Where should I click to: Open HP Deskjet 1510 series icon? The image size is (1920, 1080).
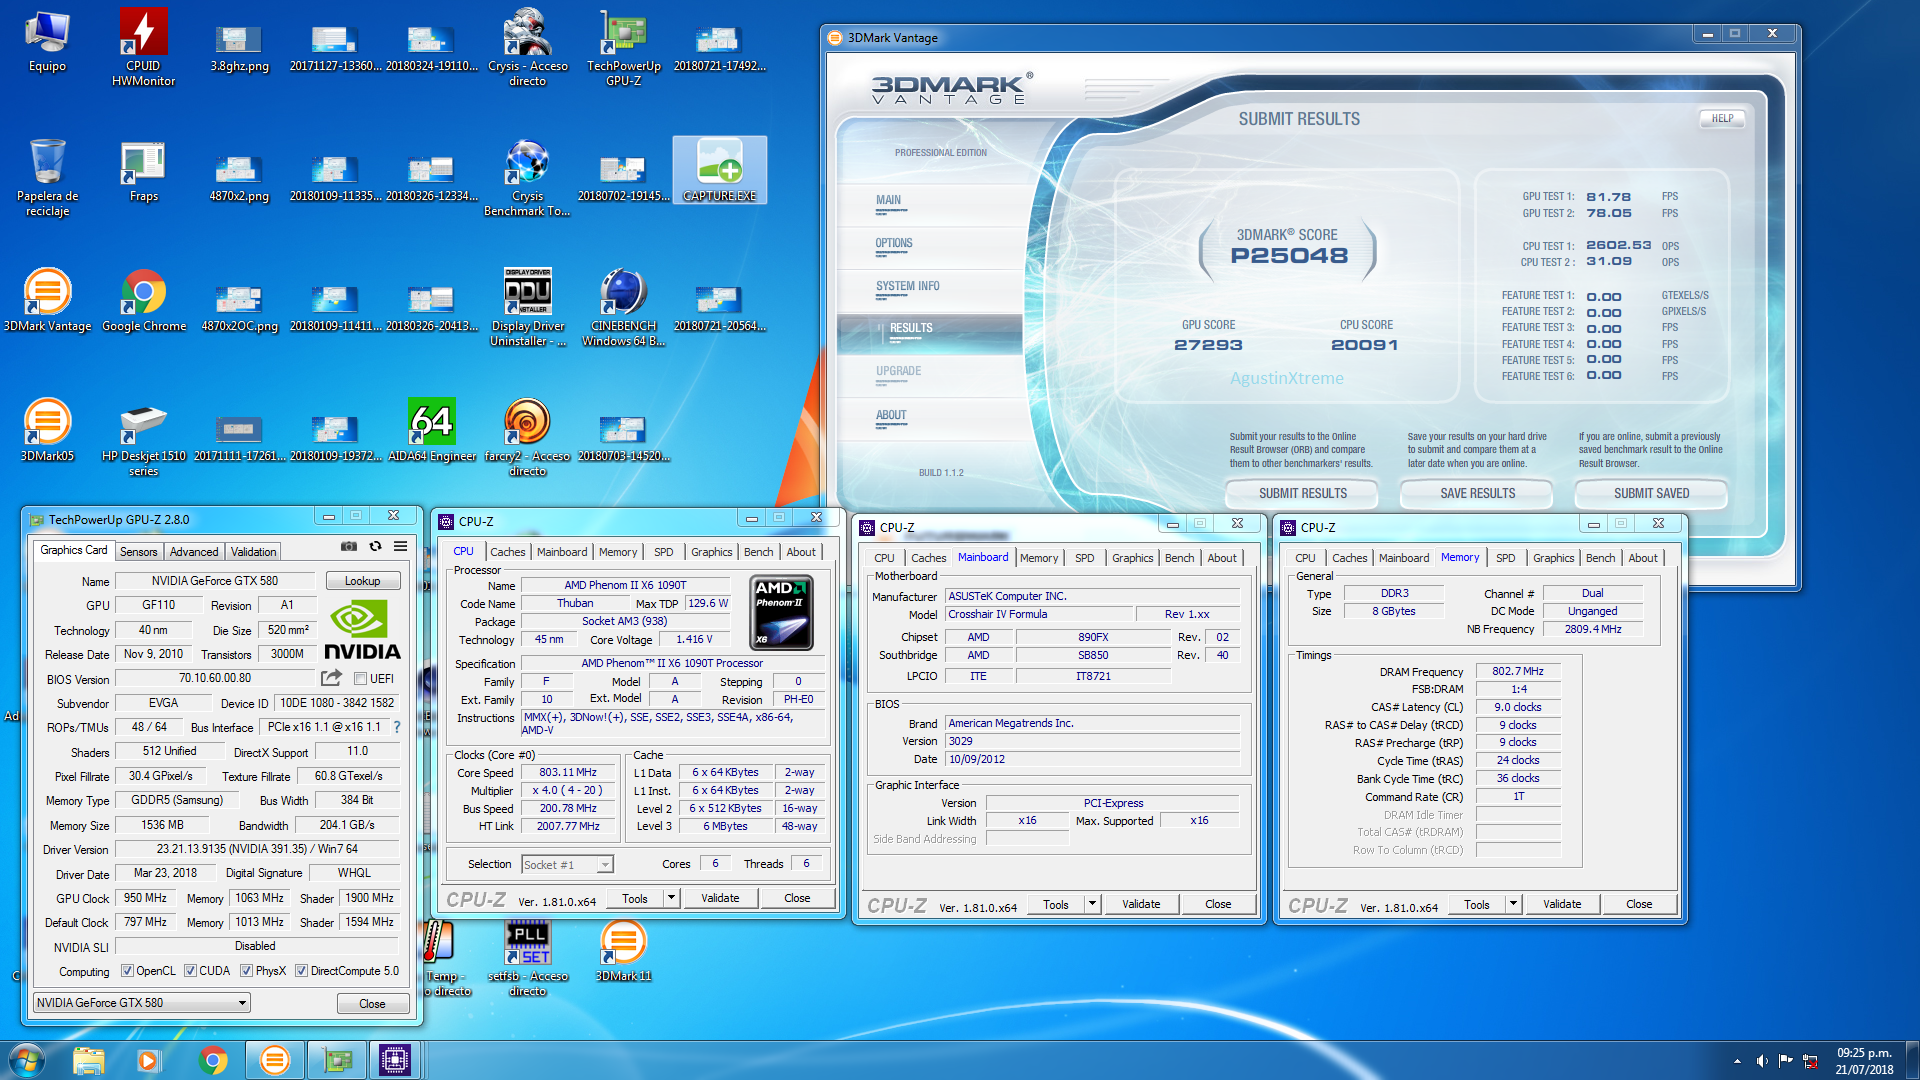[143, 438]
